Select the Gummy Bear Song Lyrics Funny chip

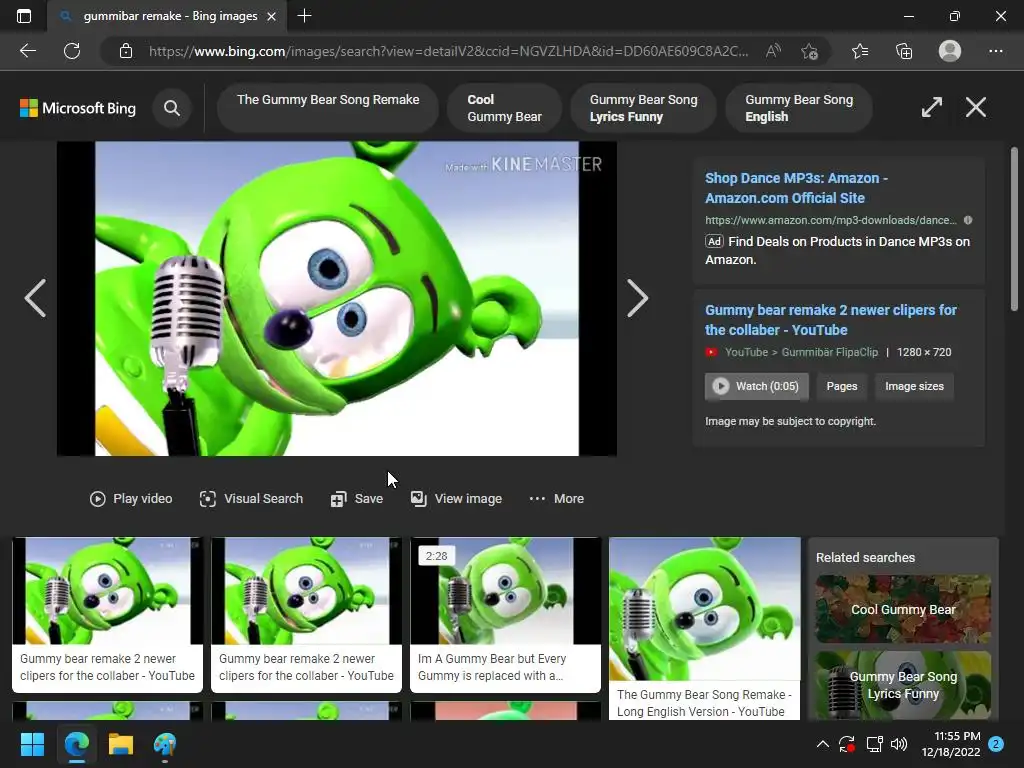click(643, 108)
